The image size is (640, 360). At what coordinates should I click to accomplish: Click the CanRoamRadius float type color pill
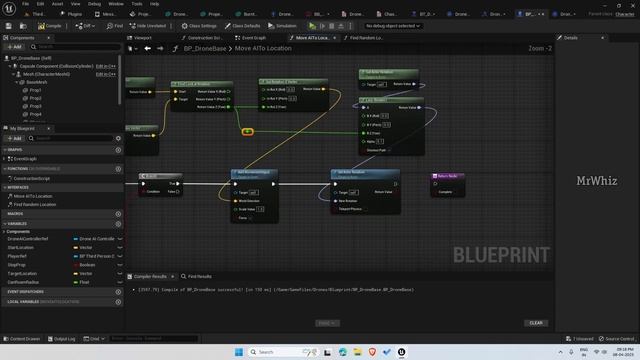76,282
